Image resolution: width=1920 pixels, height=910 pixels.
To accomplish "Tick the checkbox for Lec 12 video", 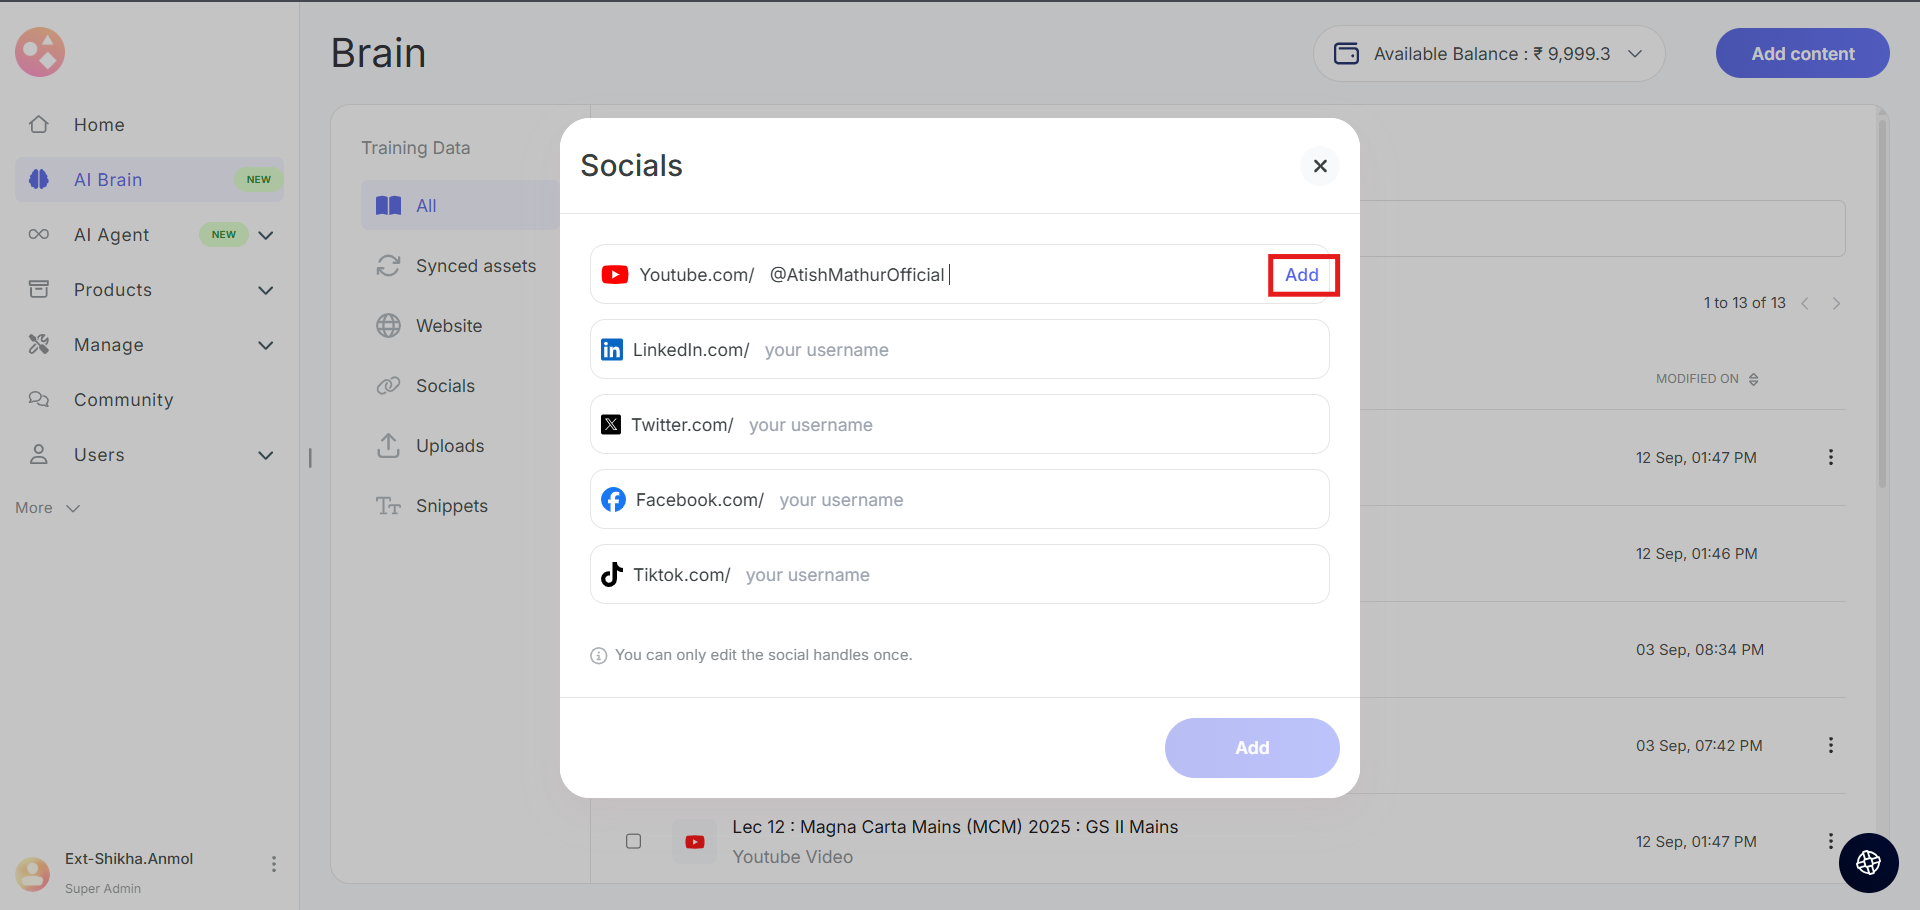I will pos(633,841).
